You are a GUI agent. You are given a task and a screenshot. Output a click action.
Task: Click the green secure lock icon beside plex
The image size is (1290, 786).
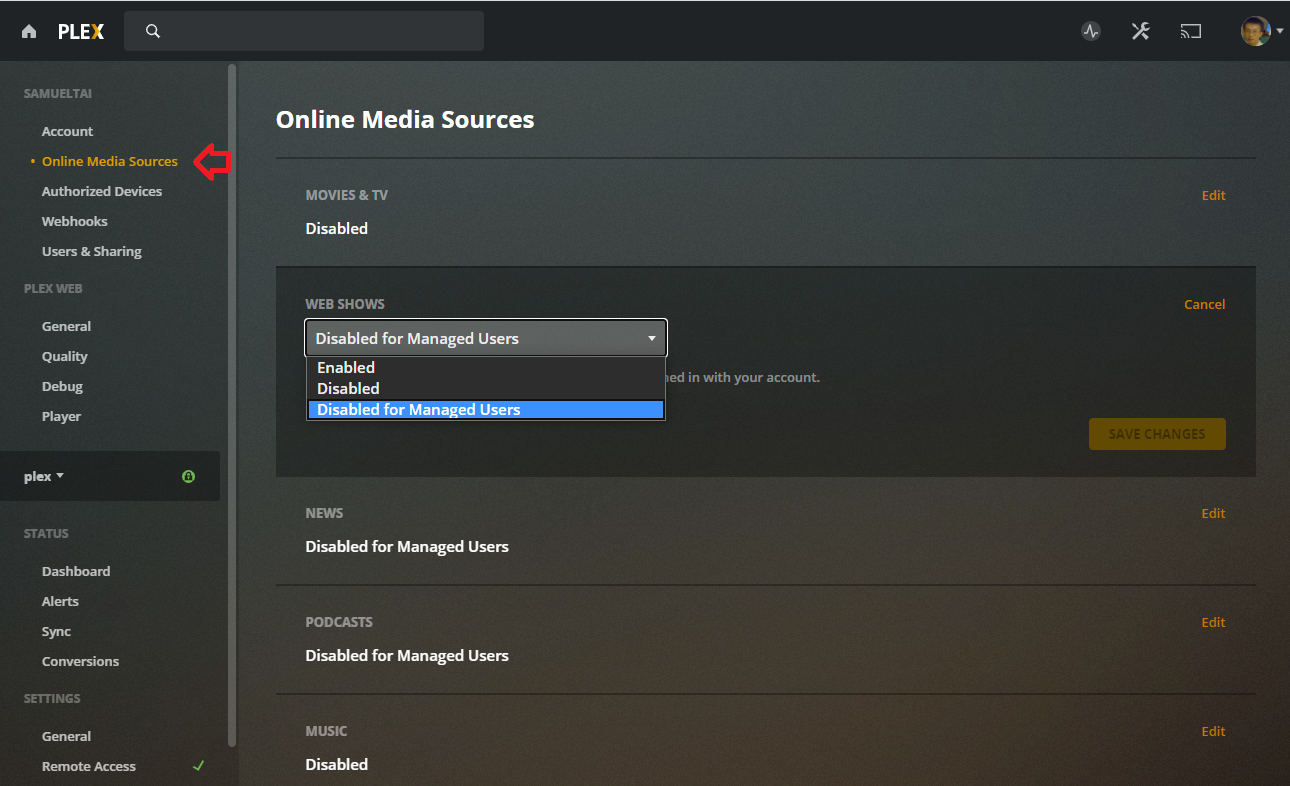(188, 477)
